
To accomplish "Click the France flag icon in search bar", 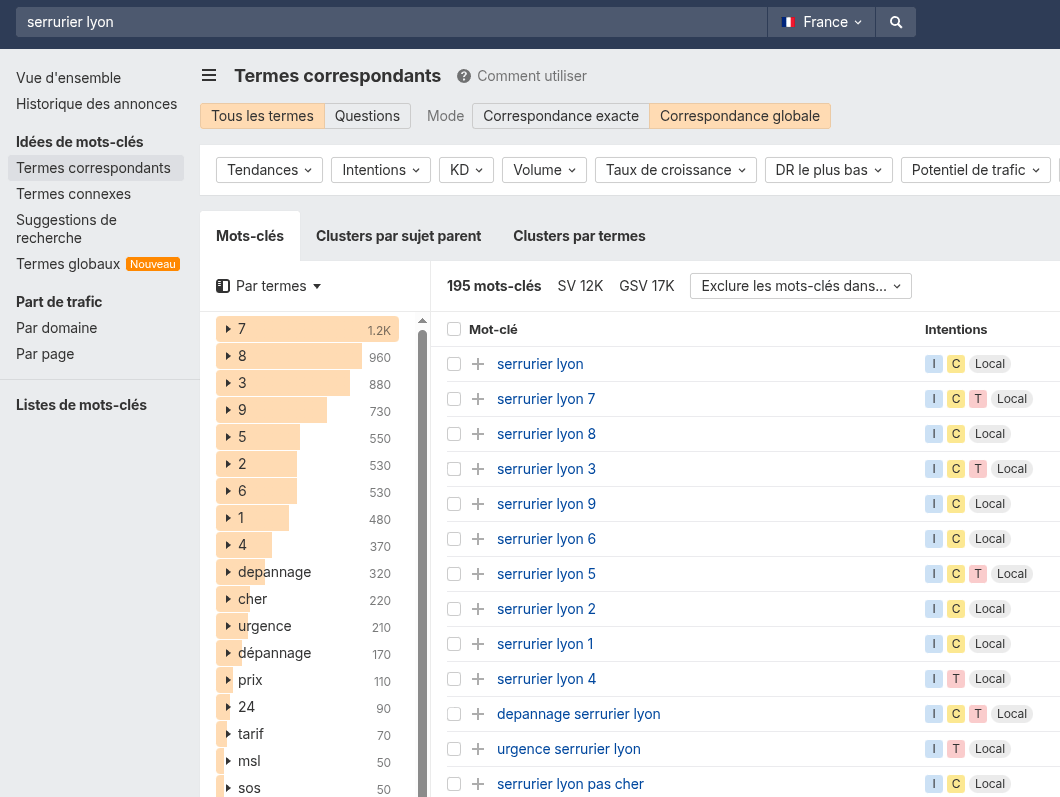I will (786, 21).
